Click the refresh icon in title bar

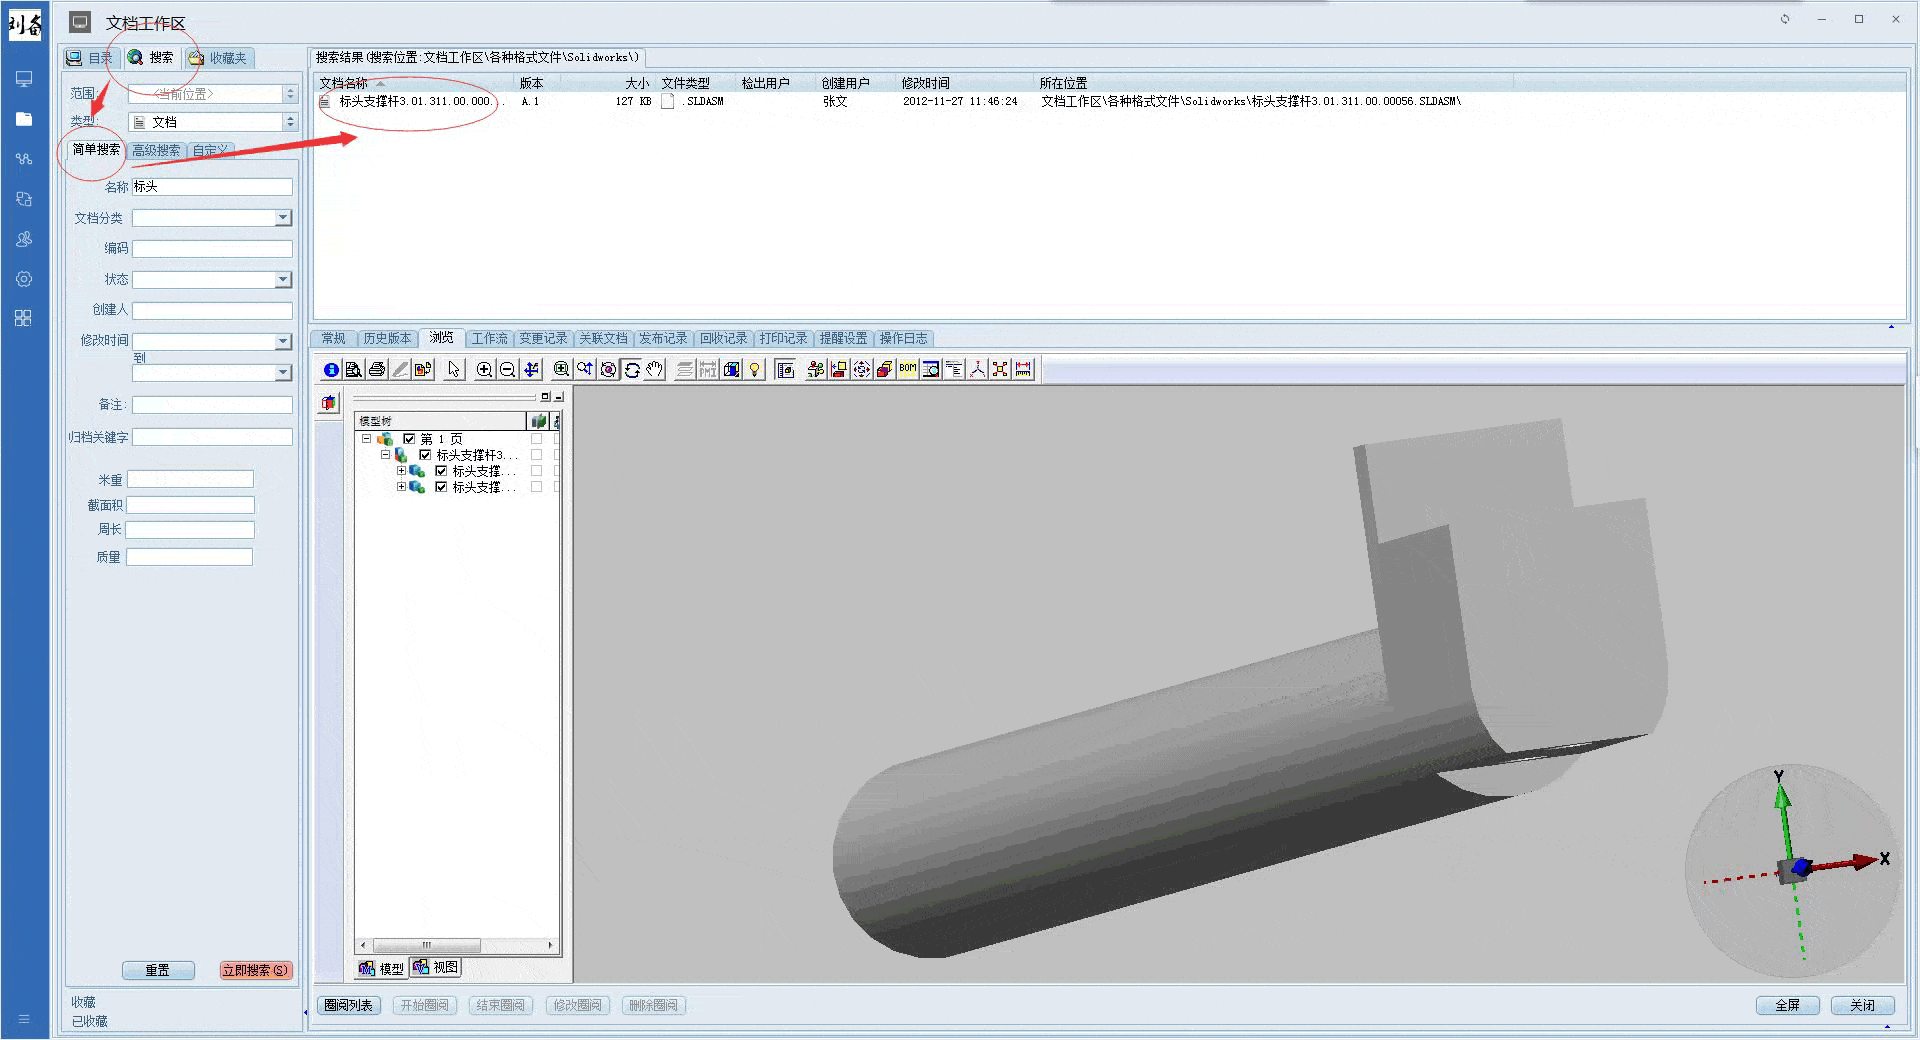pyautogui.click(x=1785, y=19)
